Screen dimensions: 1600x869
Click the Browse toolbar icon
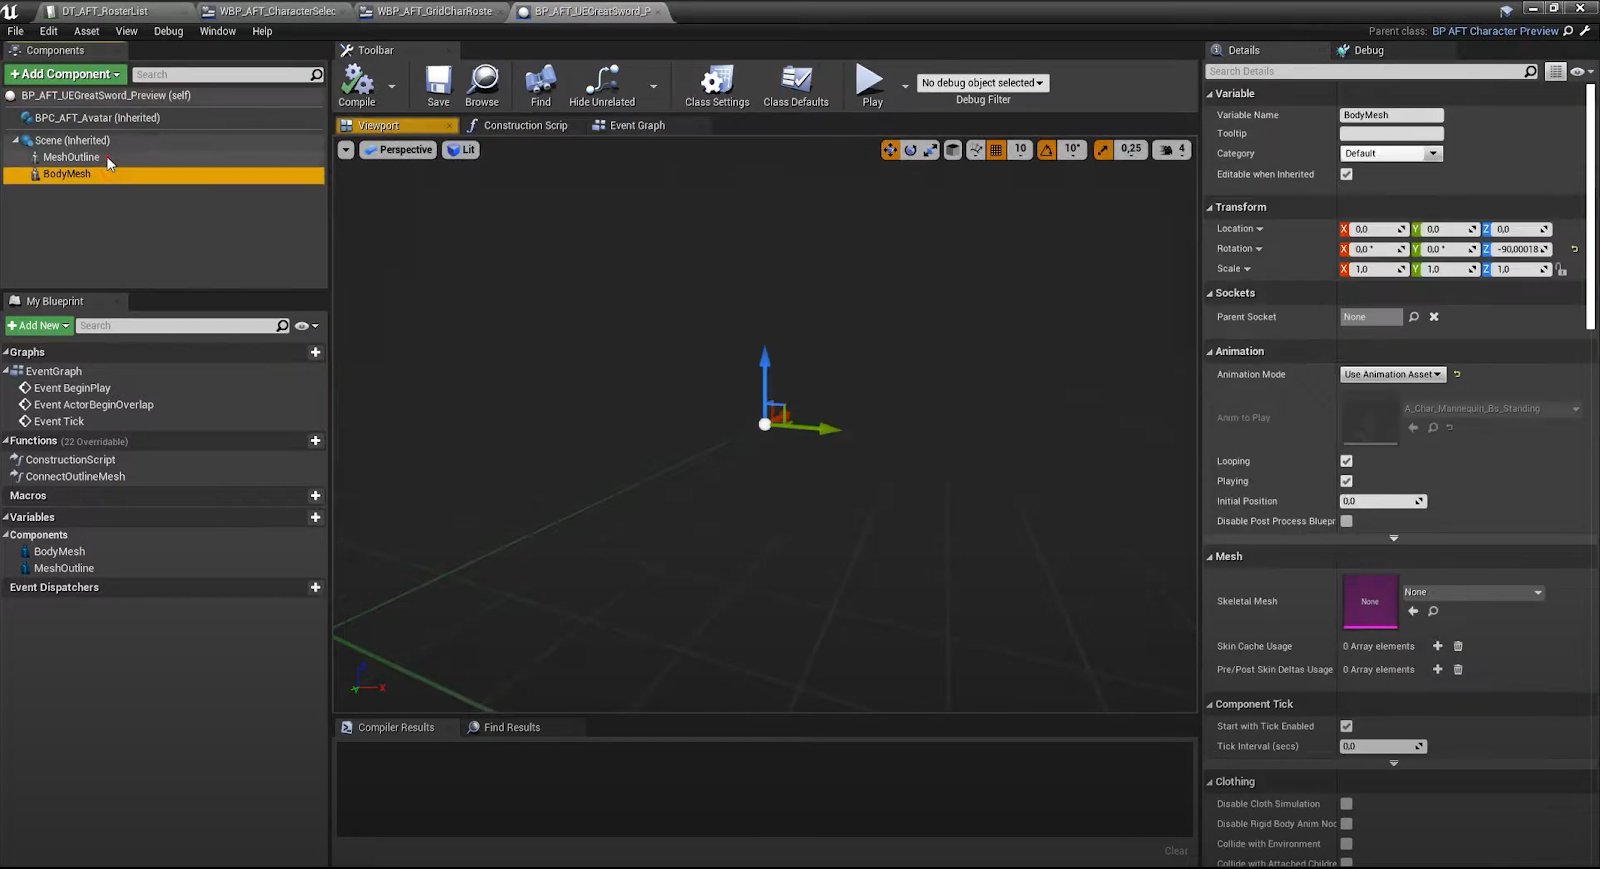(482, 82)
